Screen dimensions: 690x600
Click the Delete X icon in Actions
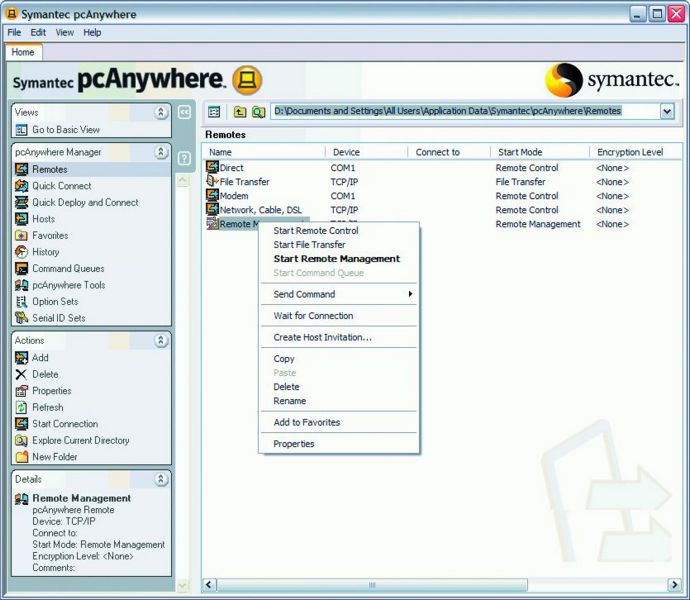(22, 374)
